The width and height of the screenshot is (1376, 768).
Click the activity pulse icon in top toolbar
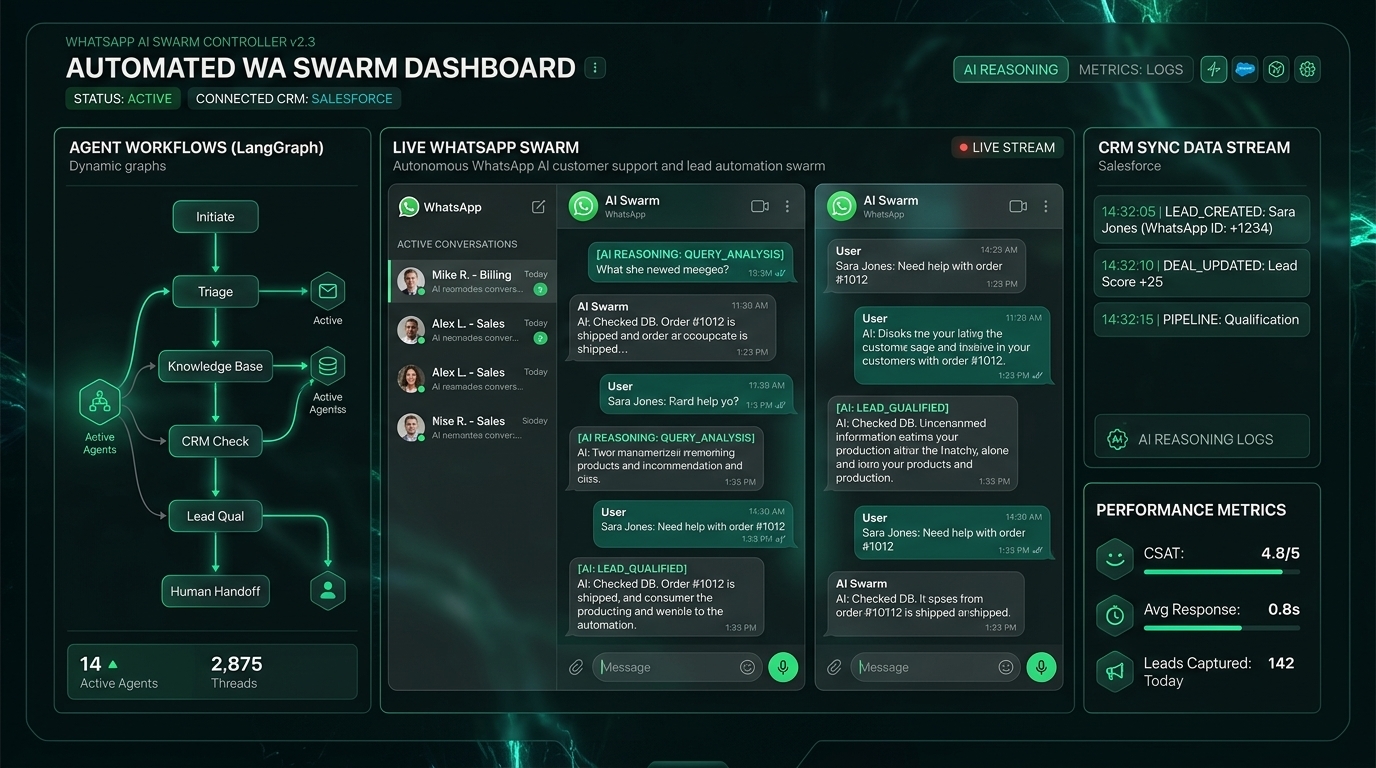(x=1214, y=69)
